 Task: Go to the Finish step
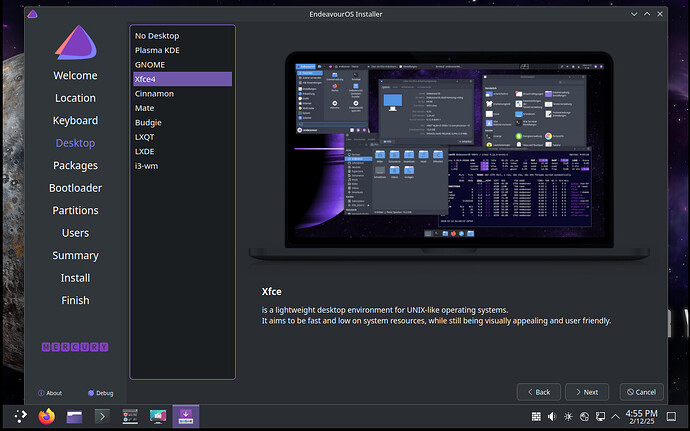(x=75, y=300)
